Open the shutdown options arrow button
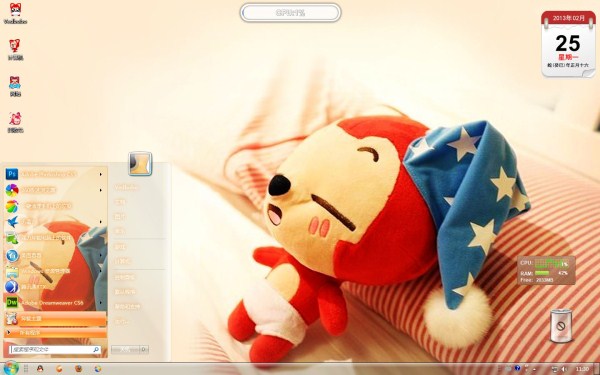The width and height of the screenshot is (600, 375). [x=144, y=349]
